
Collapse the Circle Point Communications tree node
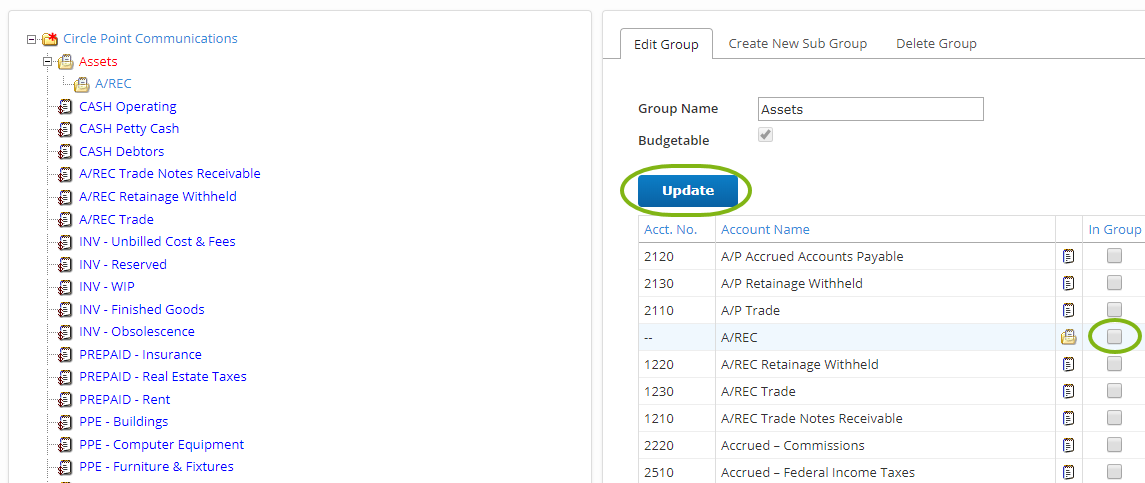point(31,39)
